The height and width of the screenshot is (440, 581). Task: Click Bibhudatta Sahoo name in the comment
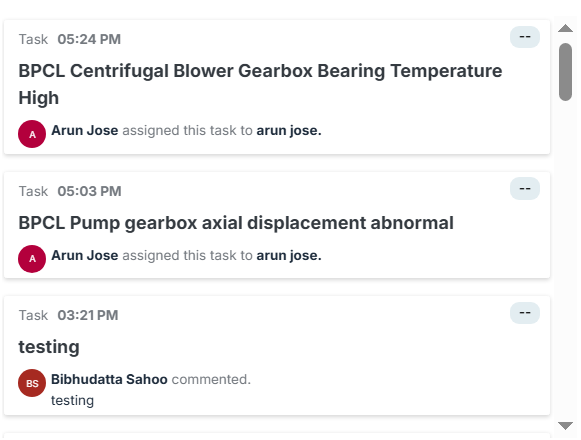click(x=109, y=379)
